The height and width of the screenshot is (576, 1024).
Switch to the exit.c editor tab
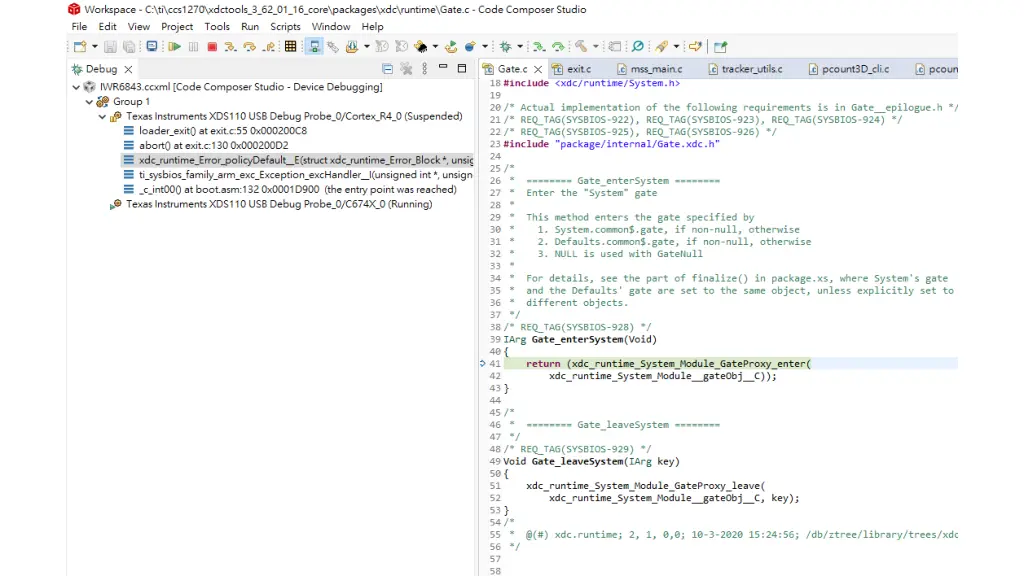(579, 69)
